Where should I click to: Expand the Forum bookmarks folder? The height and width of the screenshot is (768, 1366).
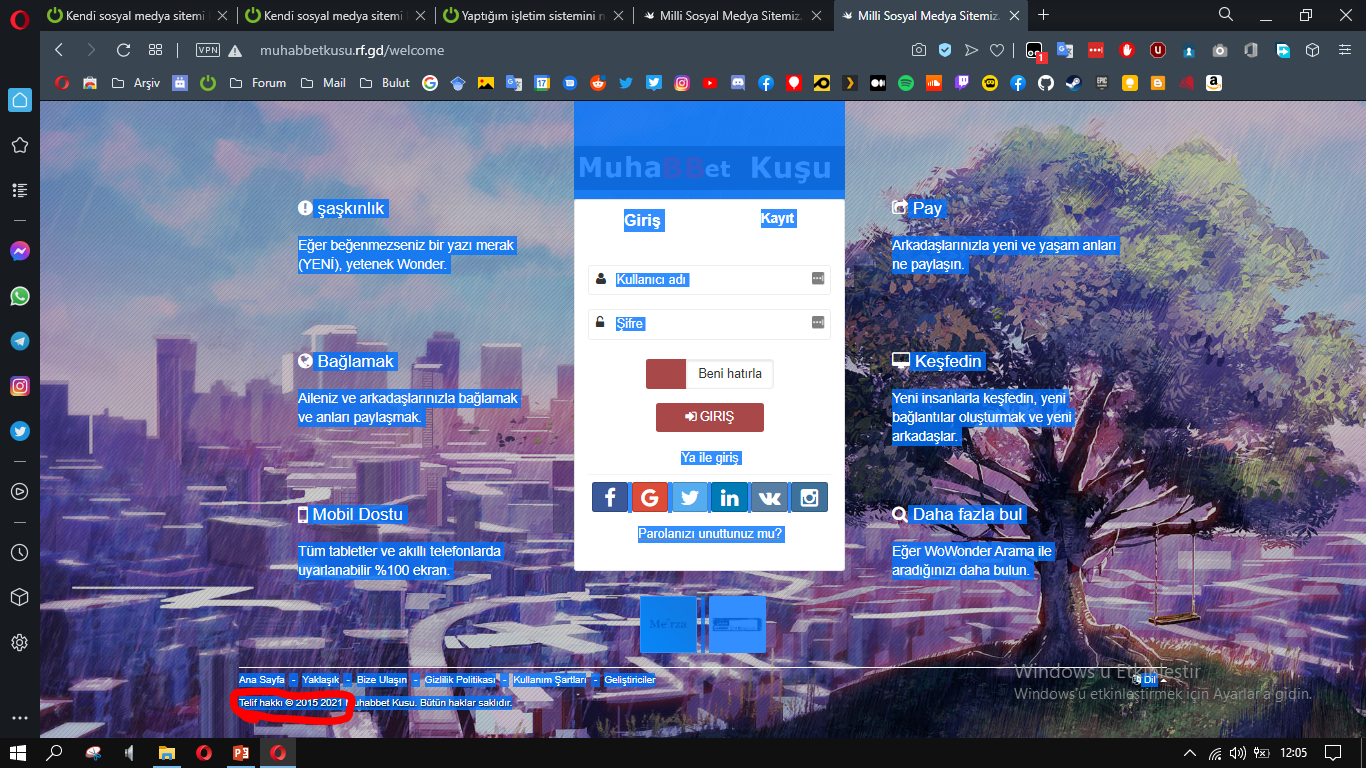pyautogui.click(x=258, y=83)
